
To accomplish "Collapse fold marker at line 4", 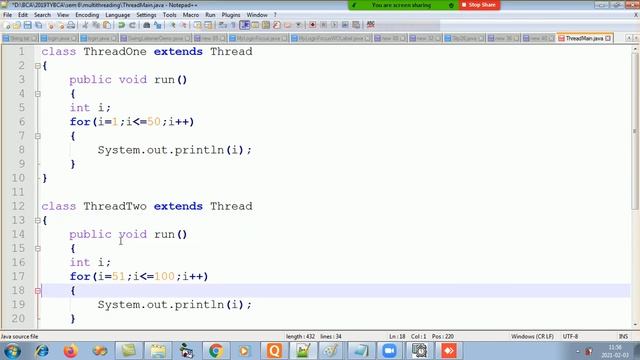I will 38,93.
